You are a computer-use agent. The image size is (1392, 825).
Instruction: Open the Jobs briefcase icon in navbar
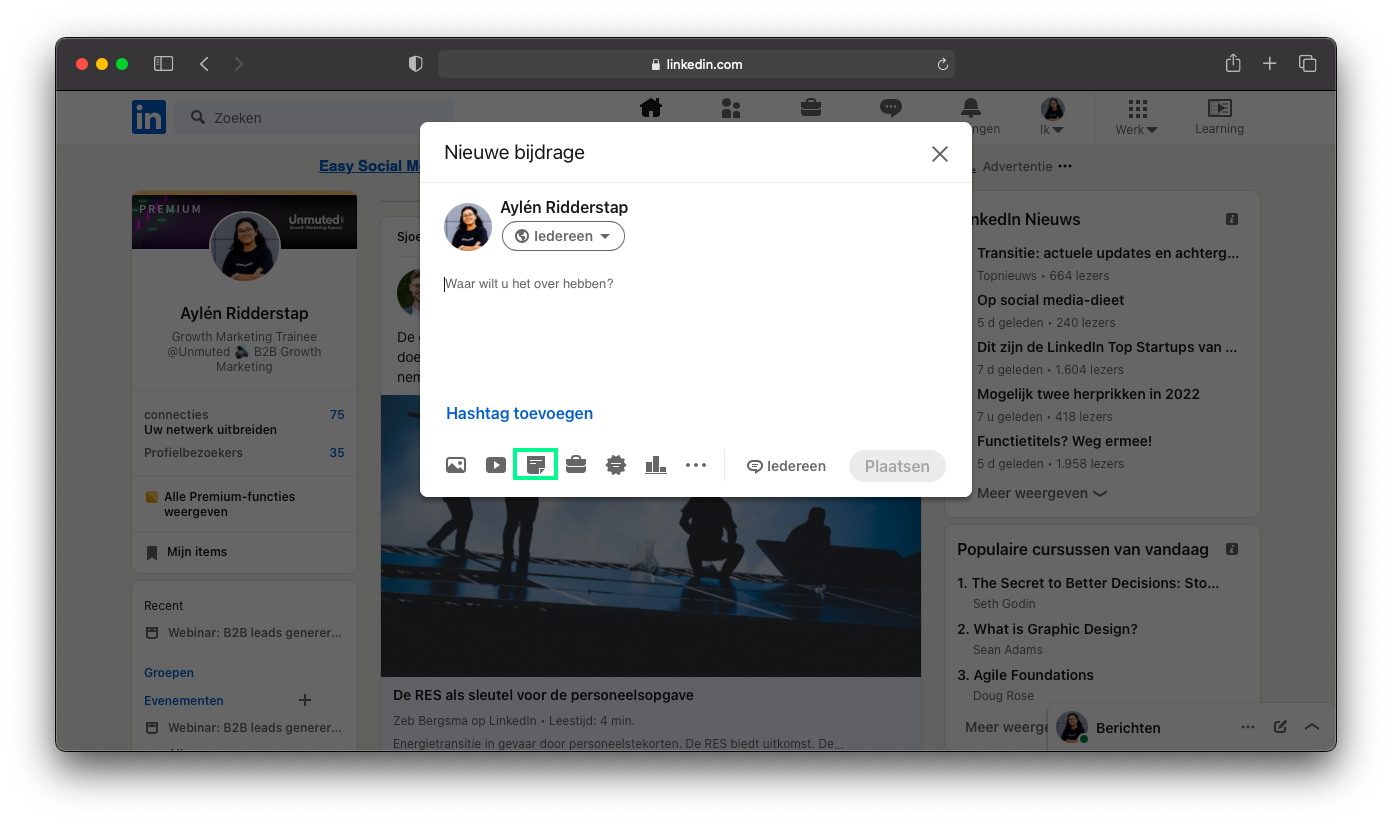coord(811,108)
